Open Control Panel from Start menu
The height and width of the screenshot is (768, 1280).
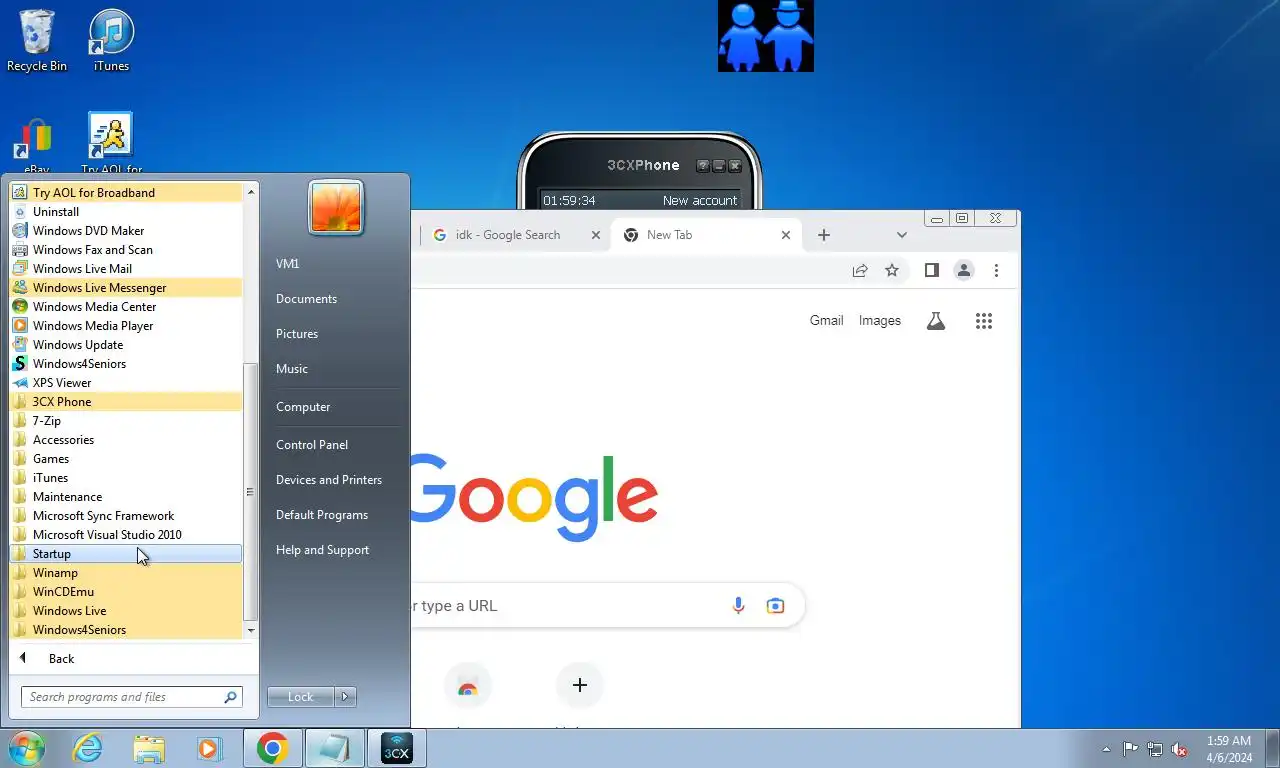tap(312, 444)
